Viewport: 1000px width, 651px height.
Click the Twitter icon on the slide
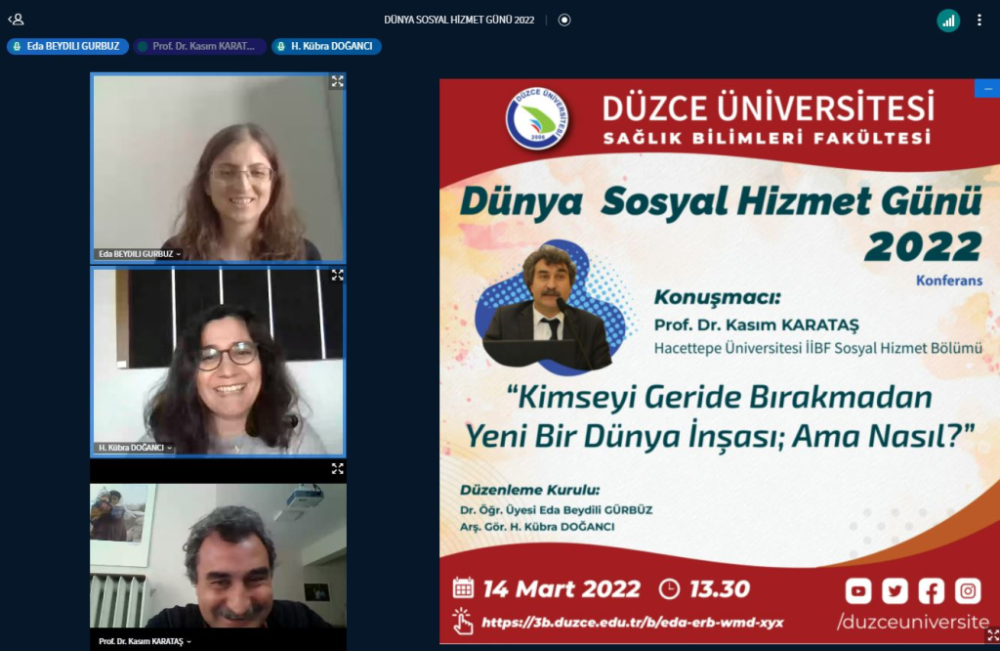[895, 591]
